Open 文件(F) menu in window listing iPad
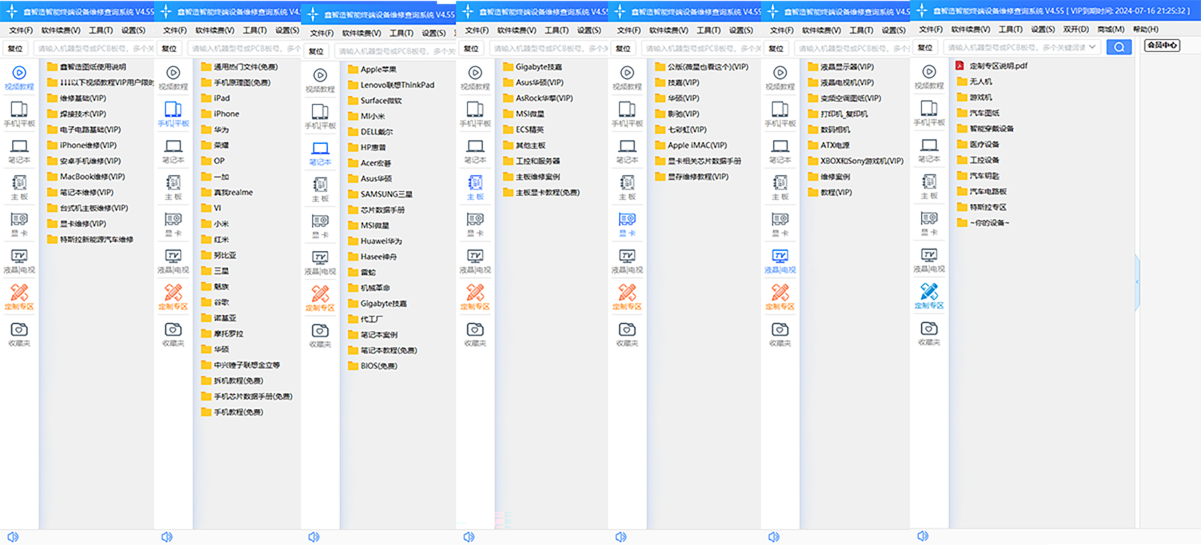Viewport: 1201px width, 545px height. click(175, 30)
